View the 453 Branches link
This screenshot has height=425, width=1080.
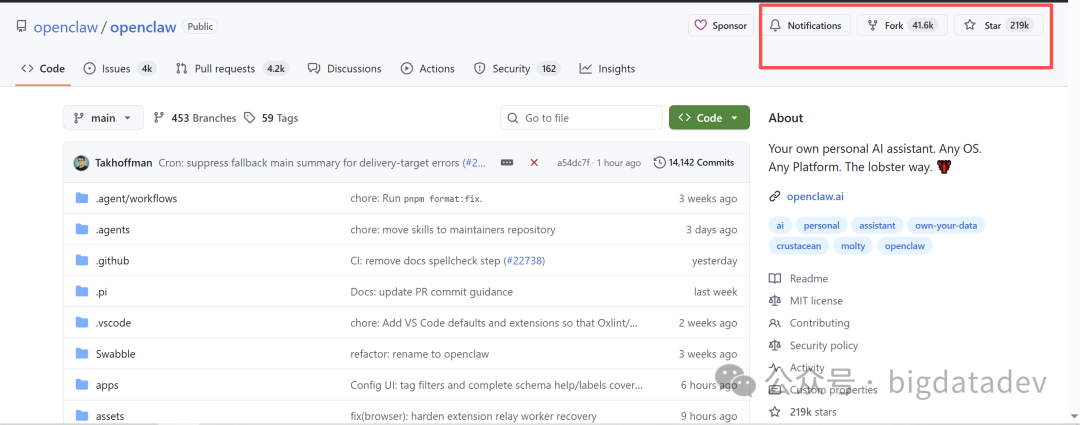pyautogui.click(x=195, y=118)
